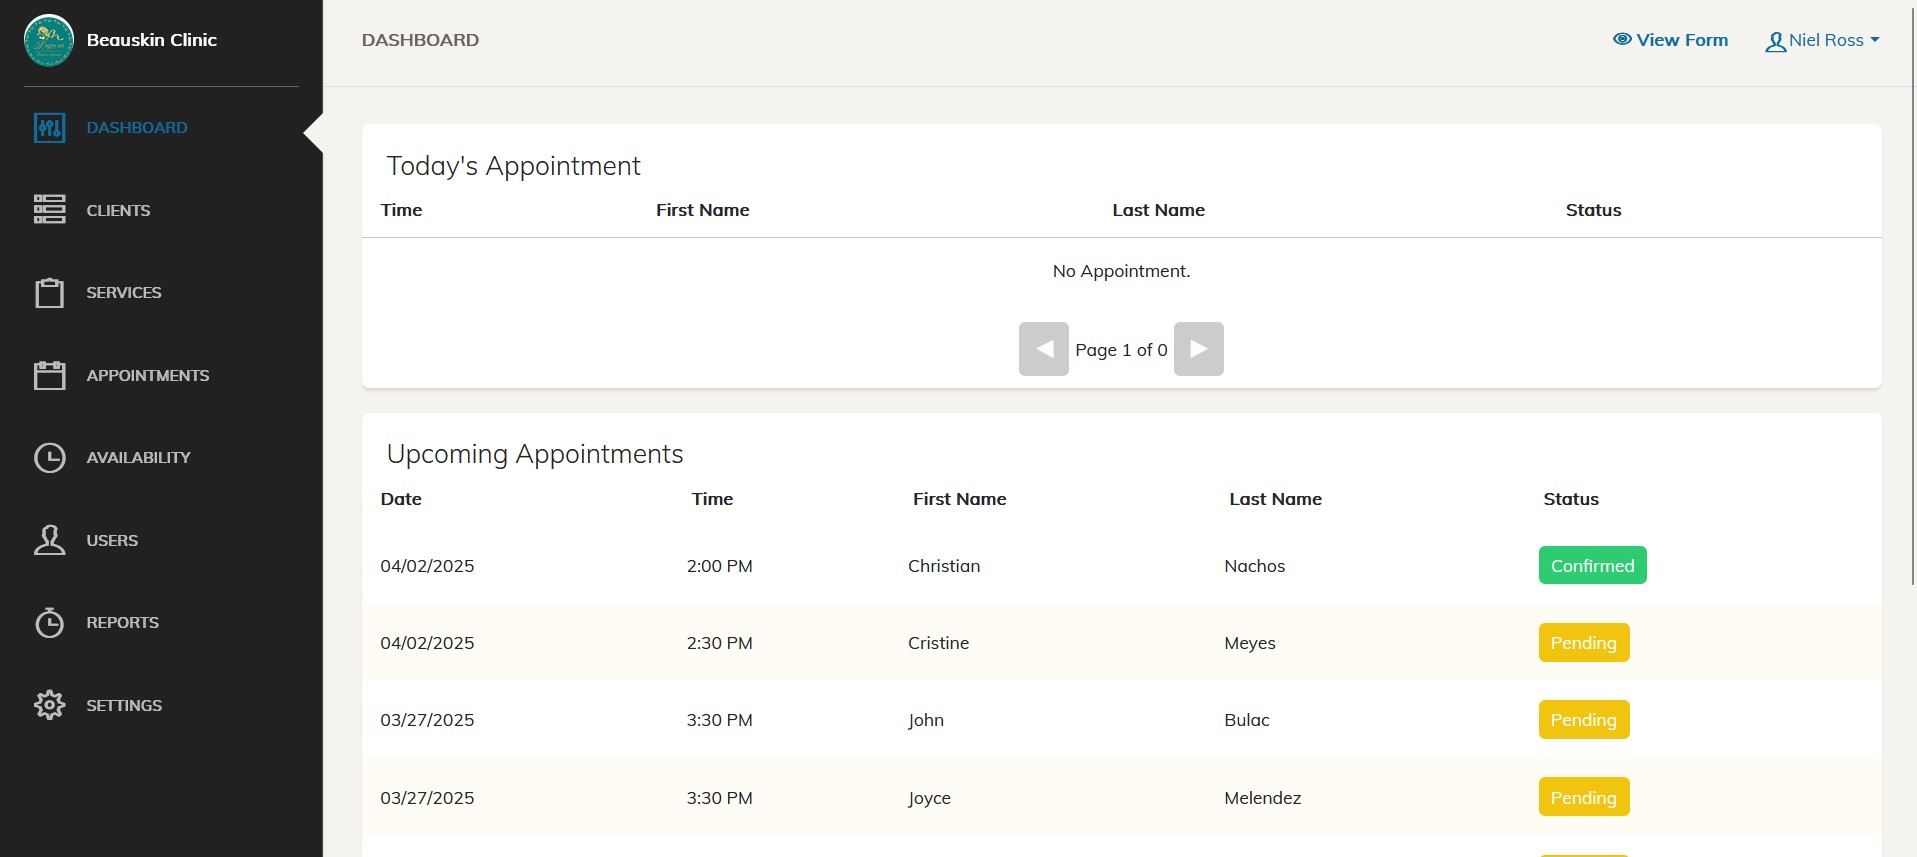Click the Page 1 of 0 label

pyautogui.click(x=1121, y=350)
